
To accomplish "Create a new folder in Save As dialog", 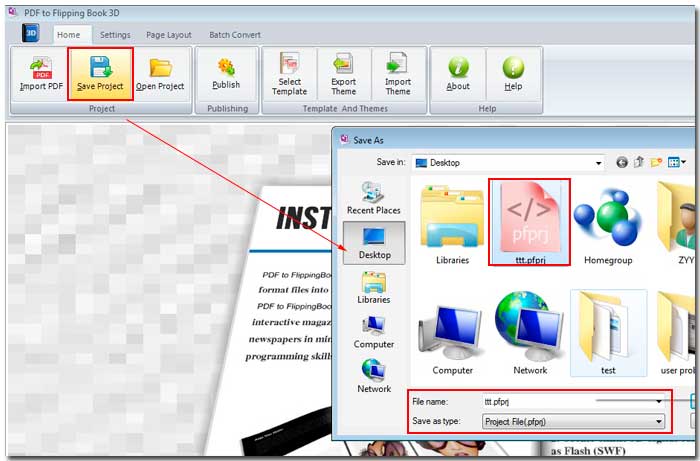I will (656, 162).
